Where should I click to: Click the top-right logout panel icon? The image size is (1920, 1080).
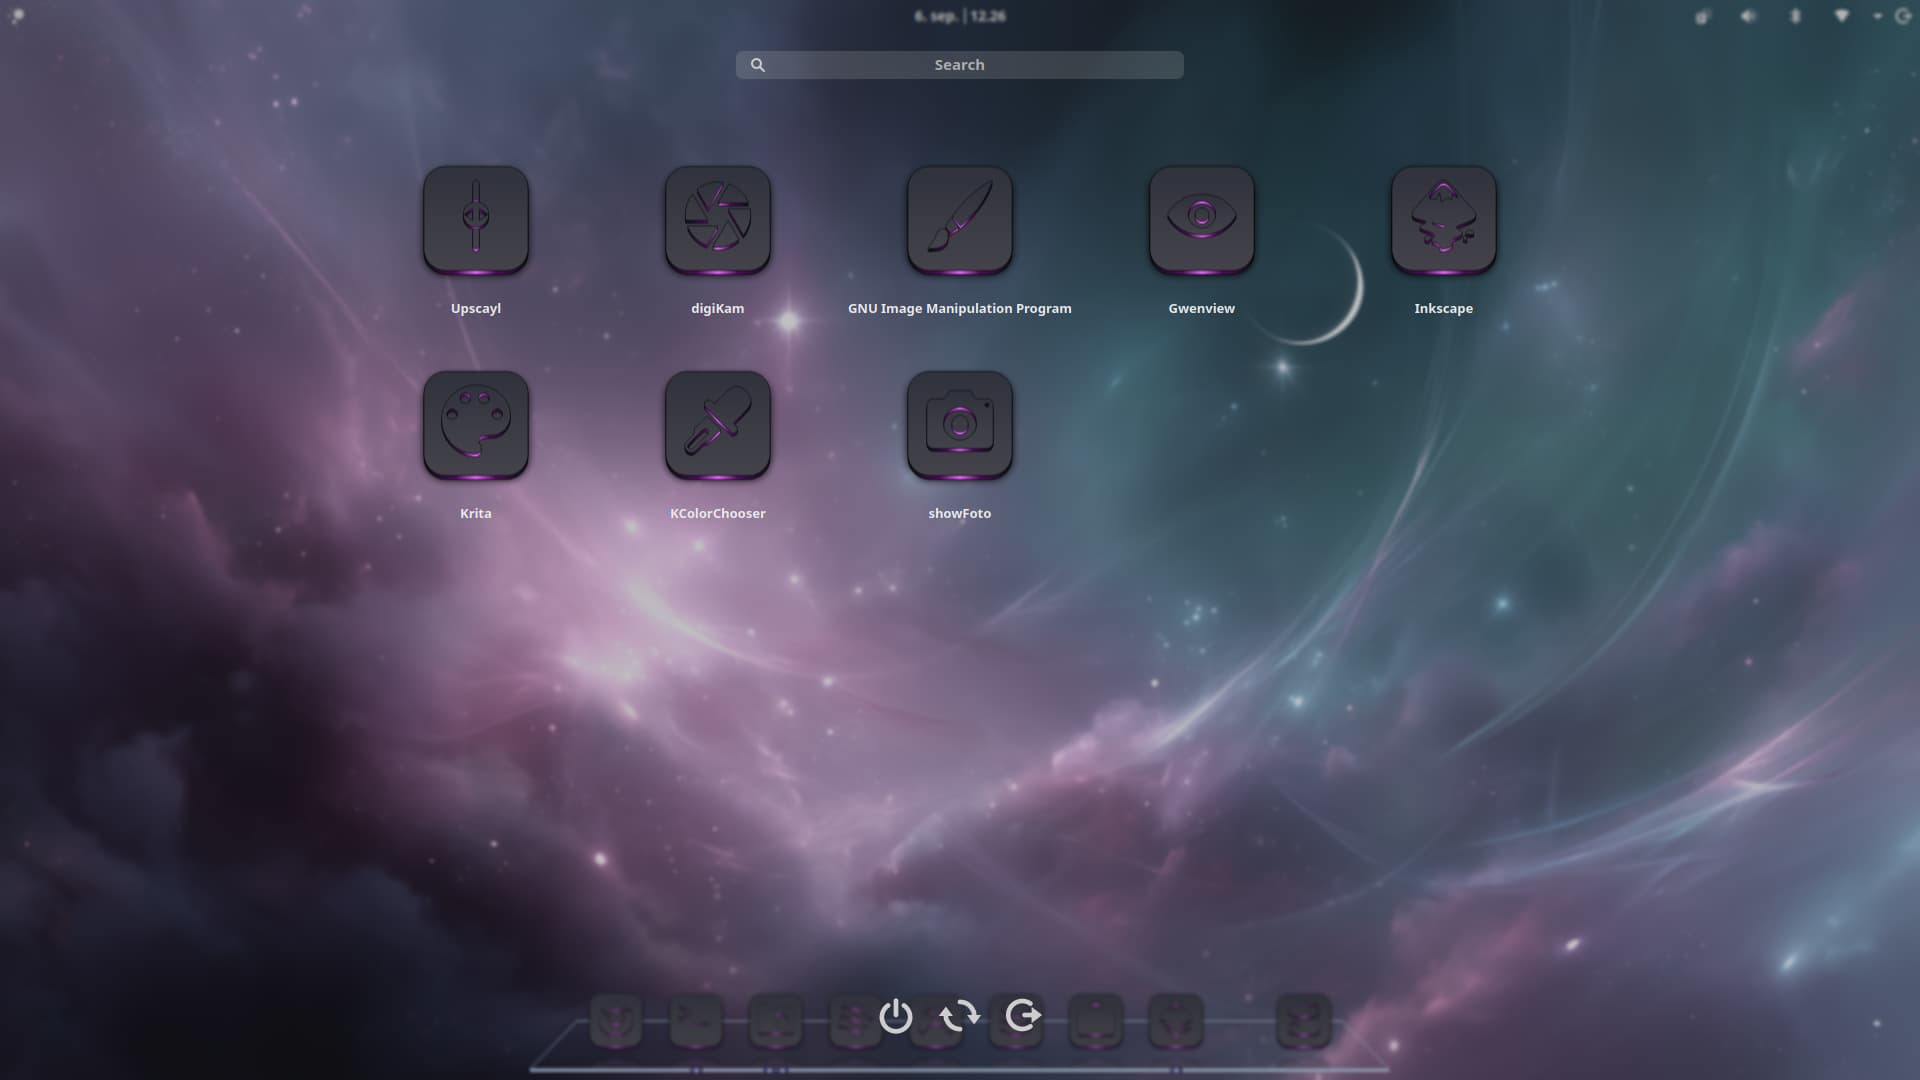tap(1903, 16)
